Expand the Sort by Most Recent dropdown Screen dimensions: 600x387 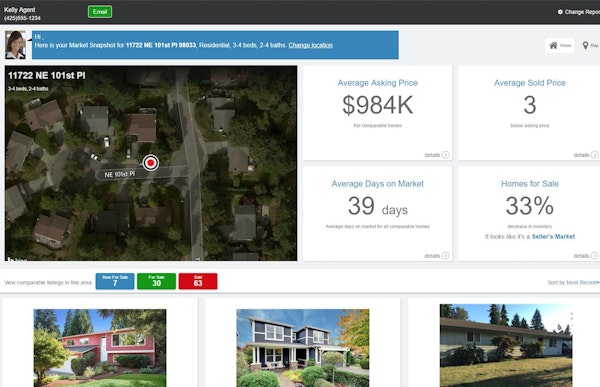[x=582, y=282]
